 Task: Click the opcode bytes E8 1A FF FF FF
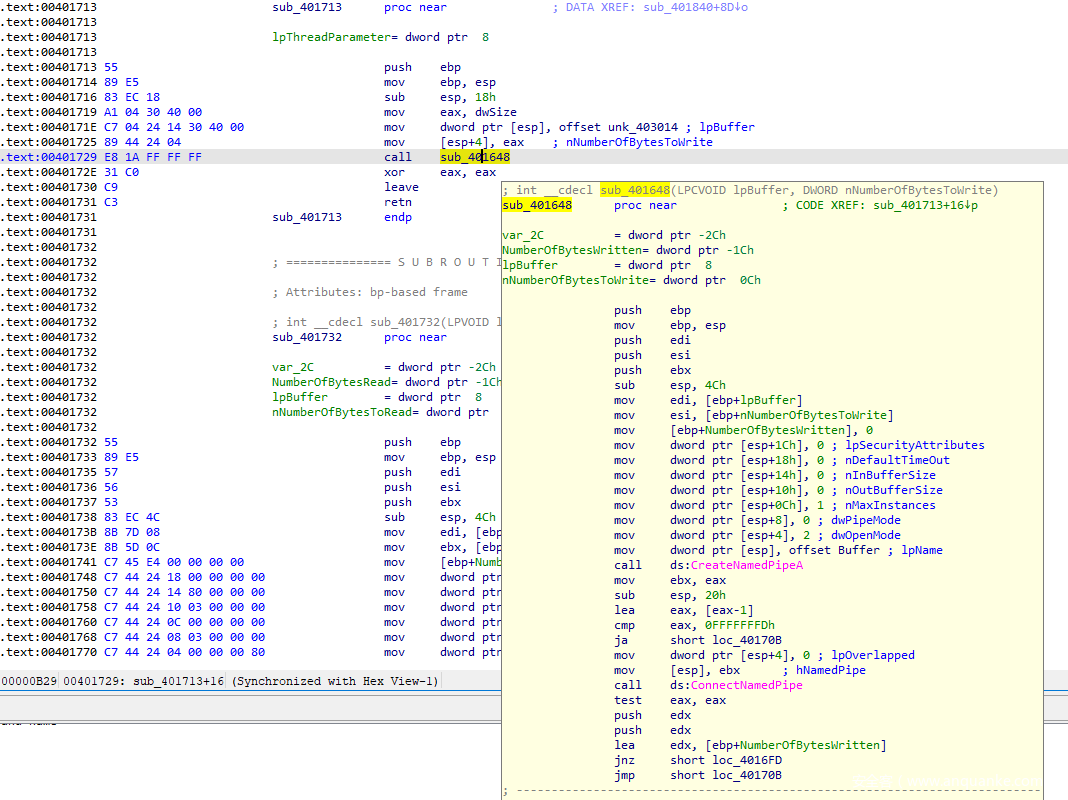point(153,157)
